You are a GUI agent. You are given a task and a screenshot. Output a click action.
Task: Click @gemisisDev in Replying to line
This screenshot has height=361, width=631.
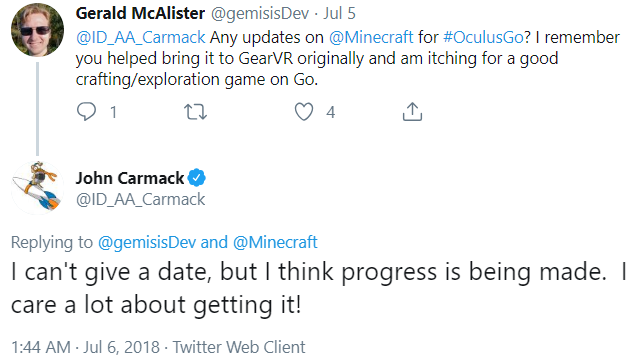click(x=147, y=242)
